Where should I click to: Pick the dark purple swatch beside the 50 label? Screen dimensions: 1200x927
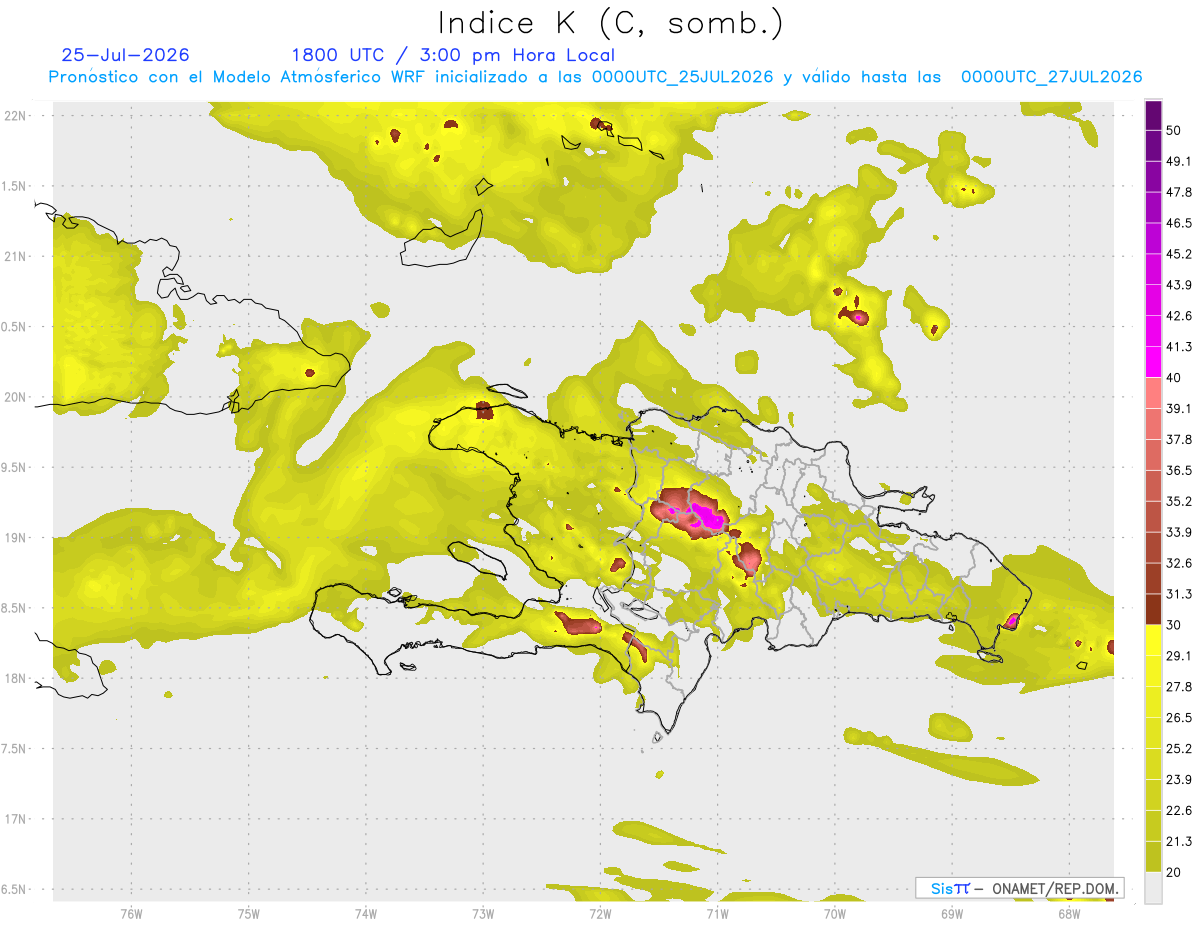(1153, 115)
